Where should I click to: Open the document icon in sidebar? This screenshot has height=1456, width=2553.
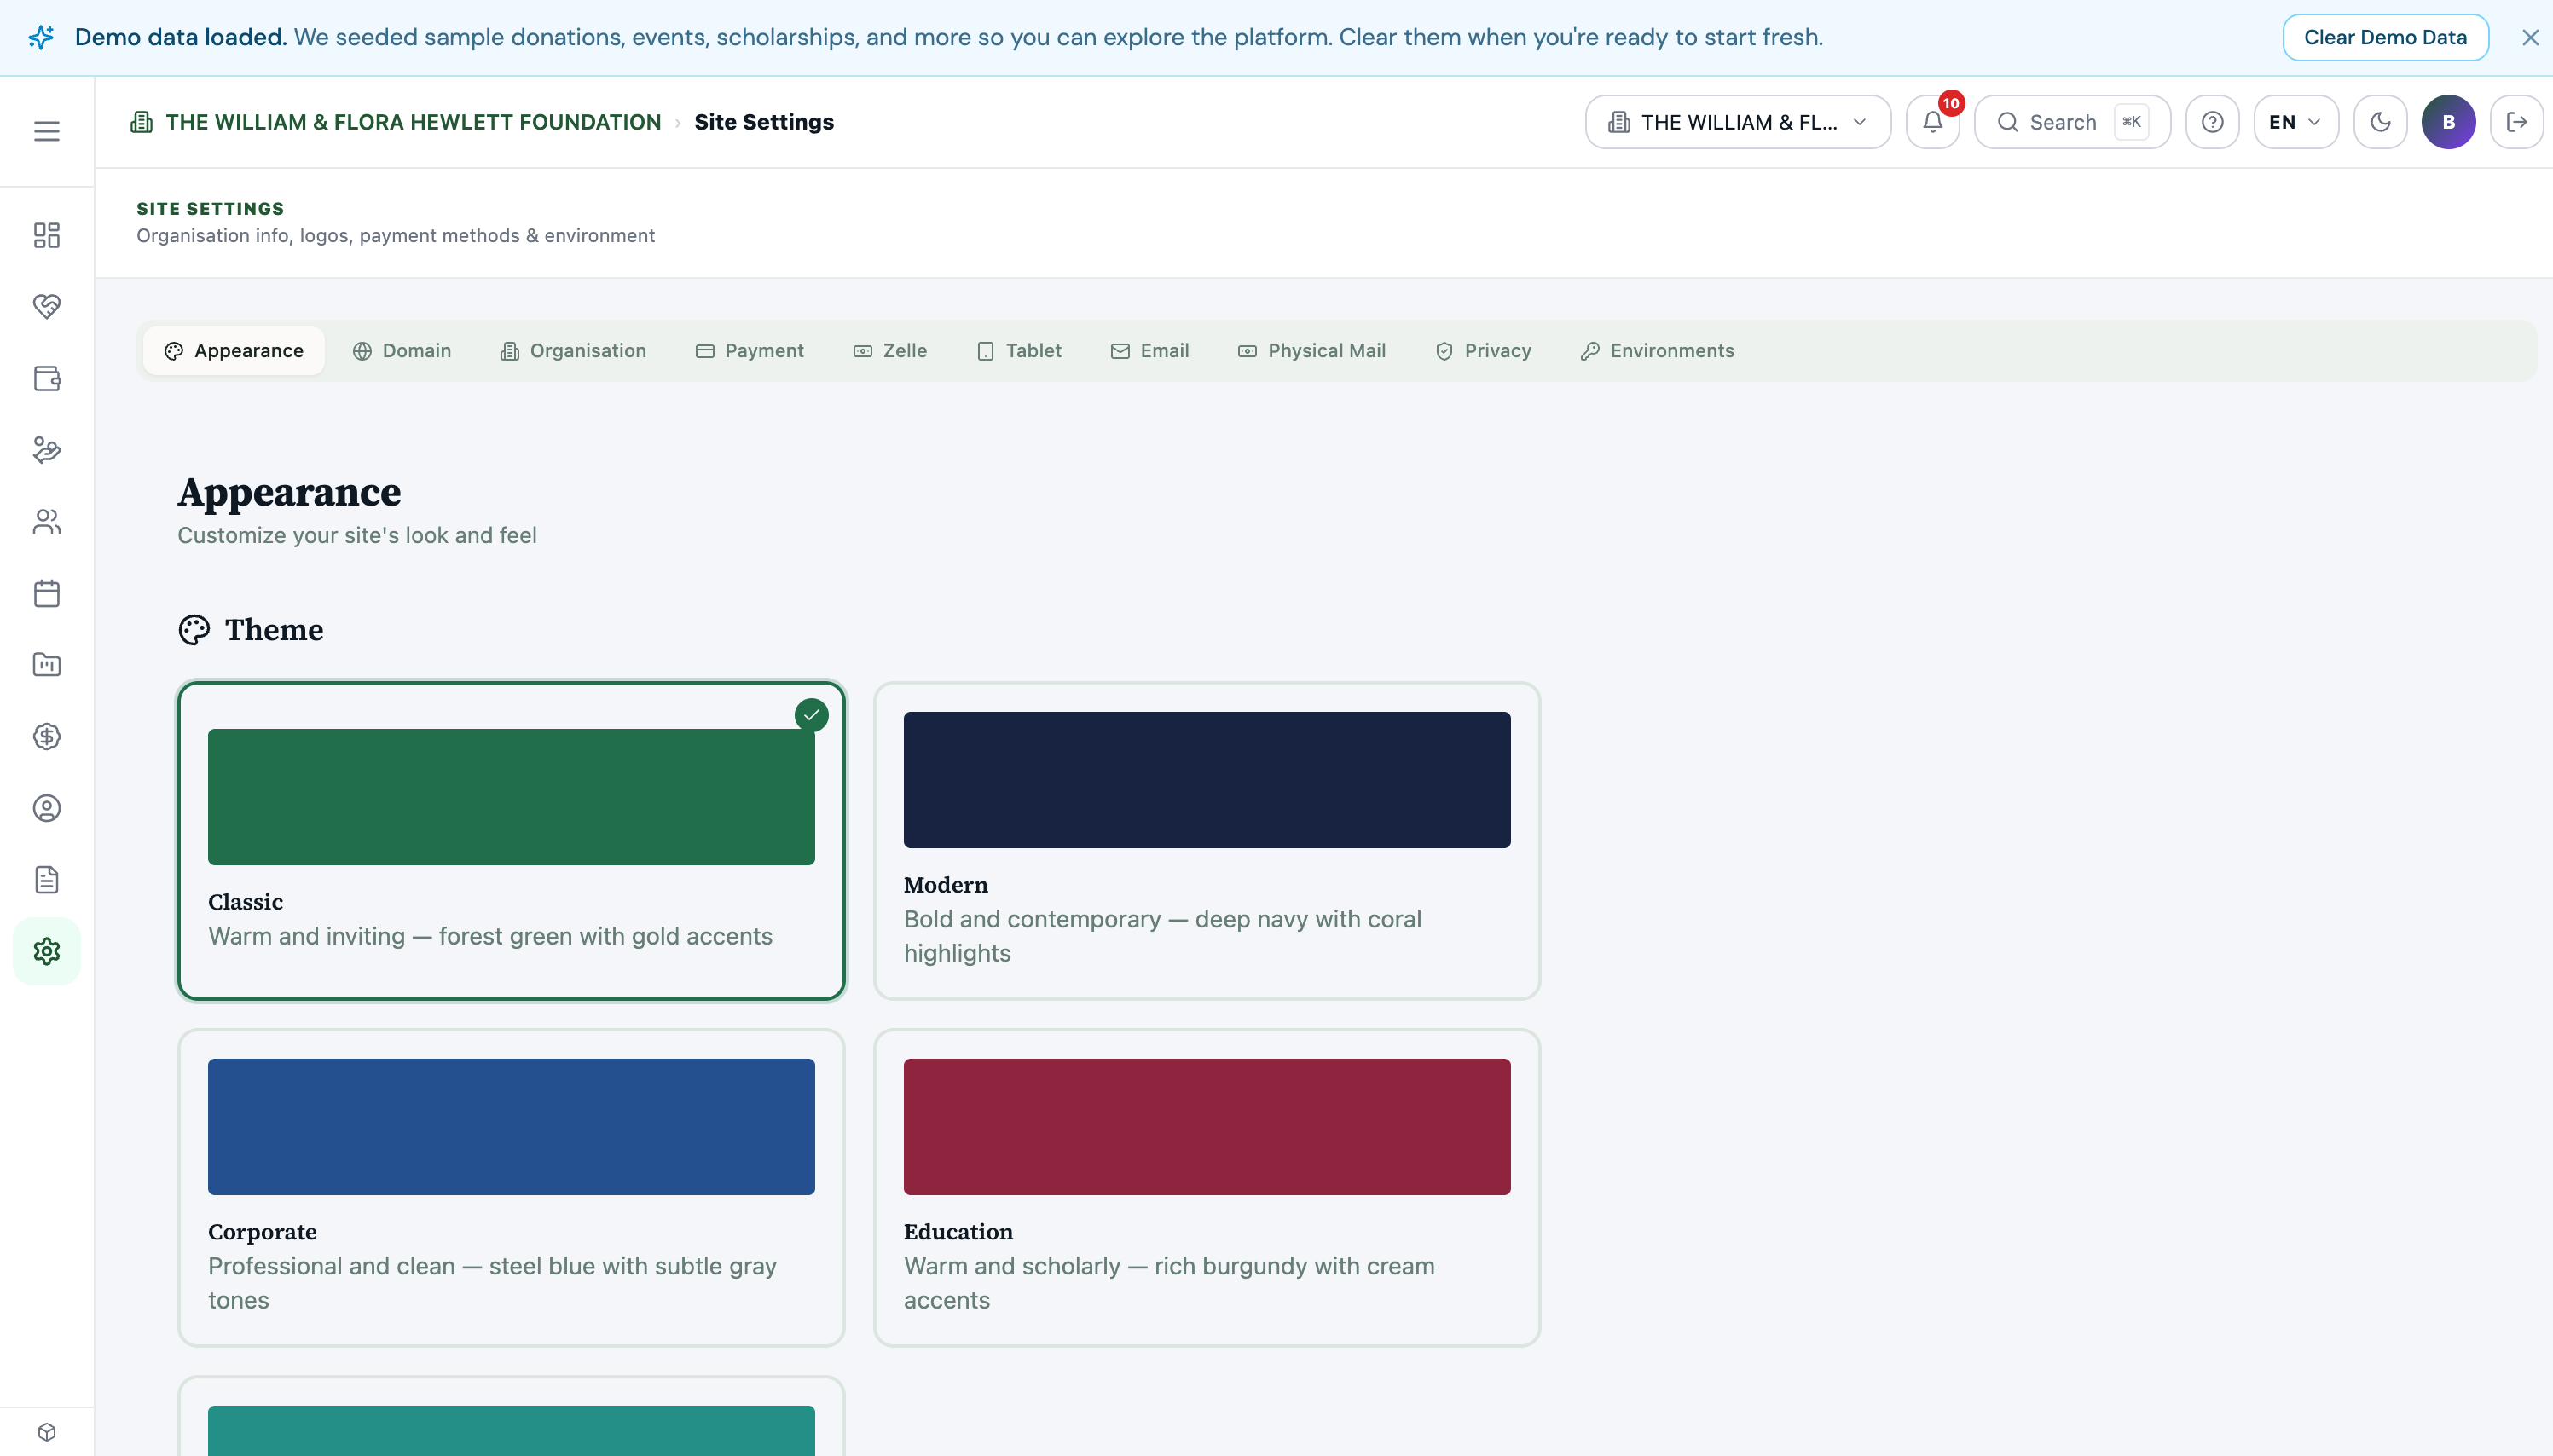tap(46, 879)
